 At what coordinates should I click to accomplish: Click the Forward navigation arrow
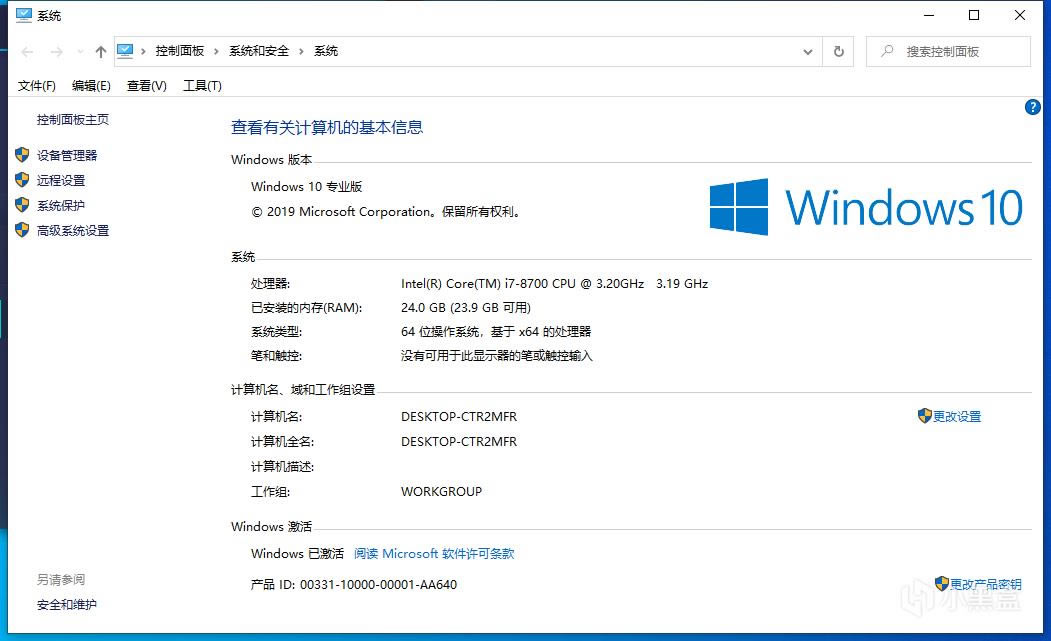click(x=57, y=52)
